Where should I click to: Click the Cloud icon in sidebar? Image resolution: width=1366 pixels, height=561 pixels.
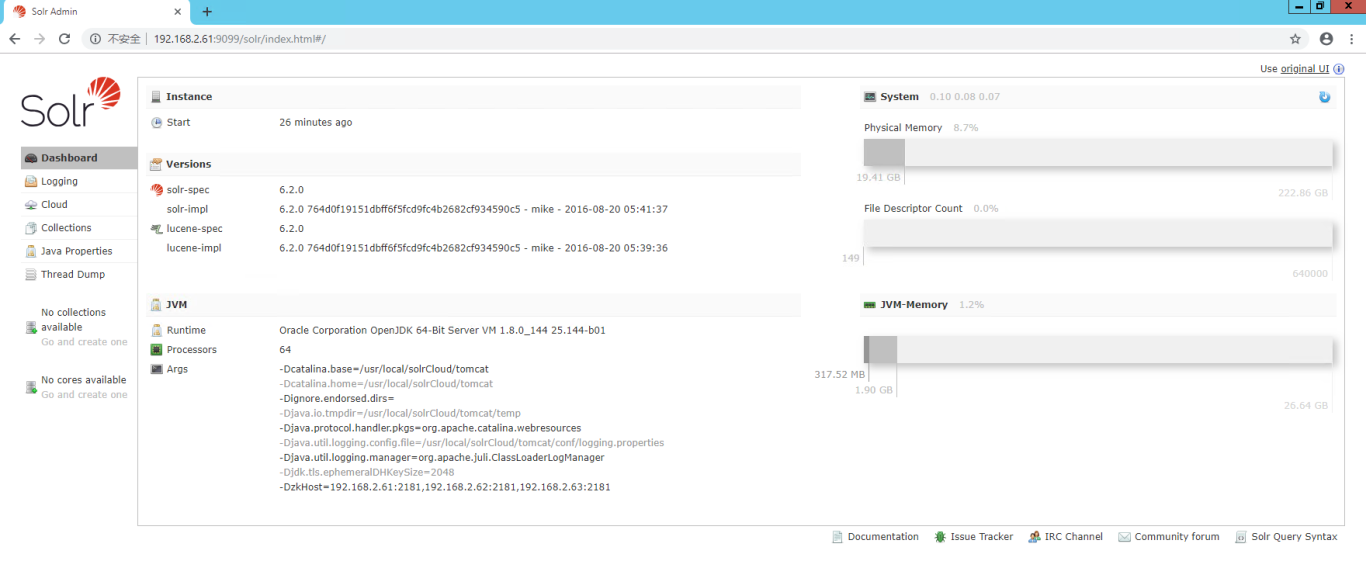click(x=31, y=205)
